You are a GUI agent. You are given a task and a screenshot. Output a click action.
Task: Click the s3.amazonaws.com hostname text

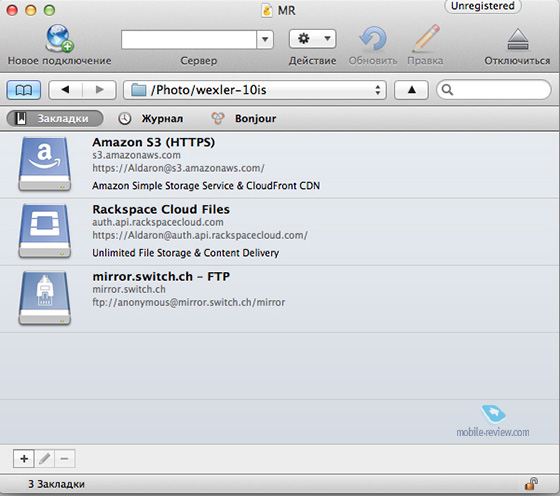[x=136, y=155]
